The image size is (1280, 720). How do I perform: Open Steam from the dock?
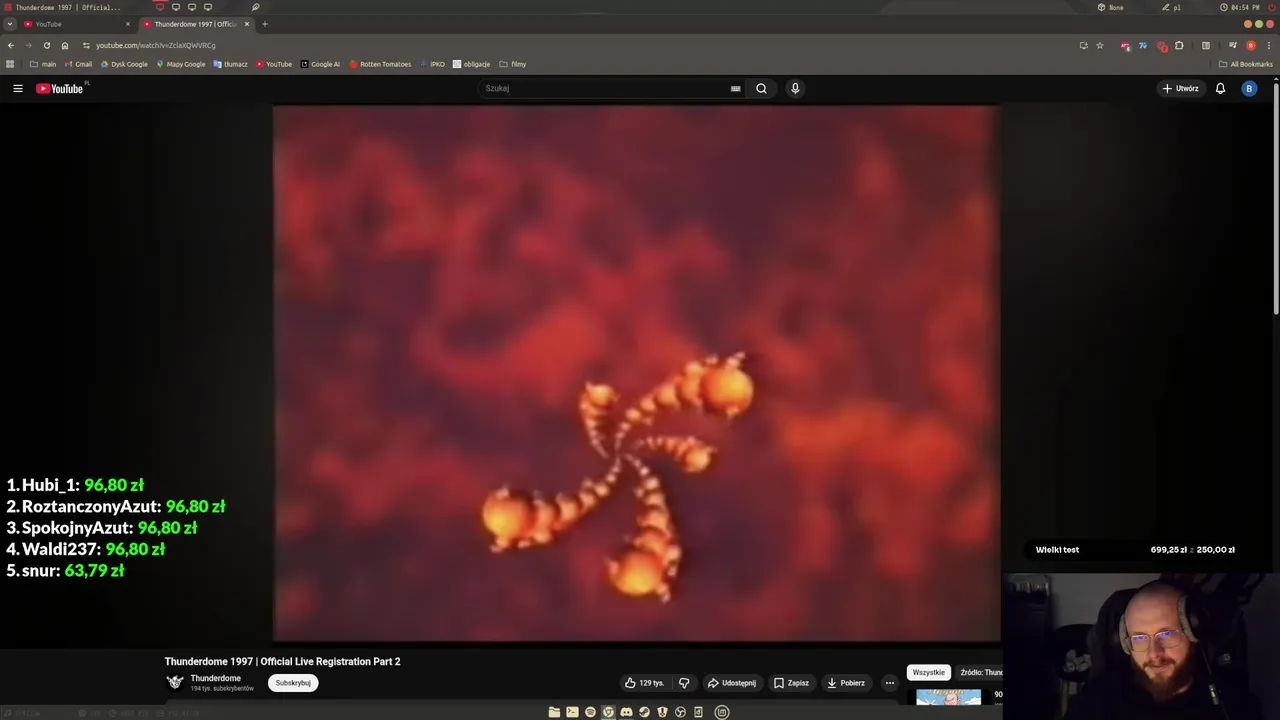tap(644, 712)
